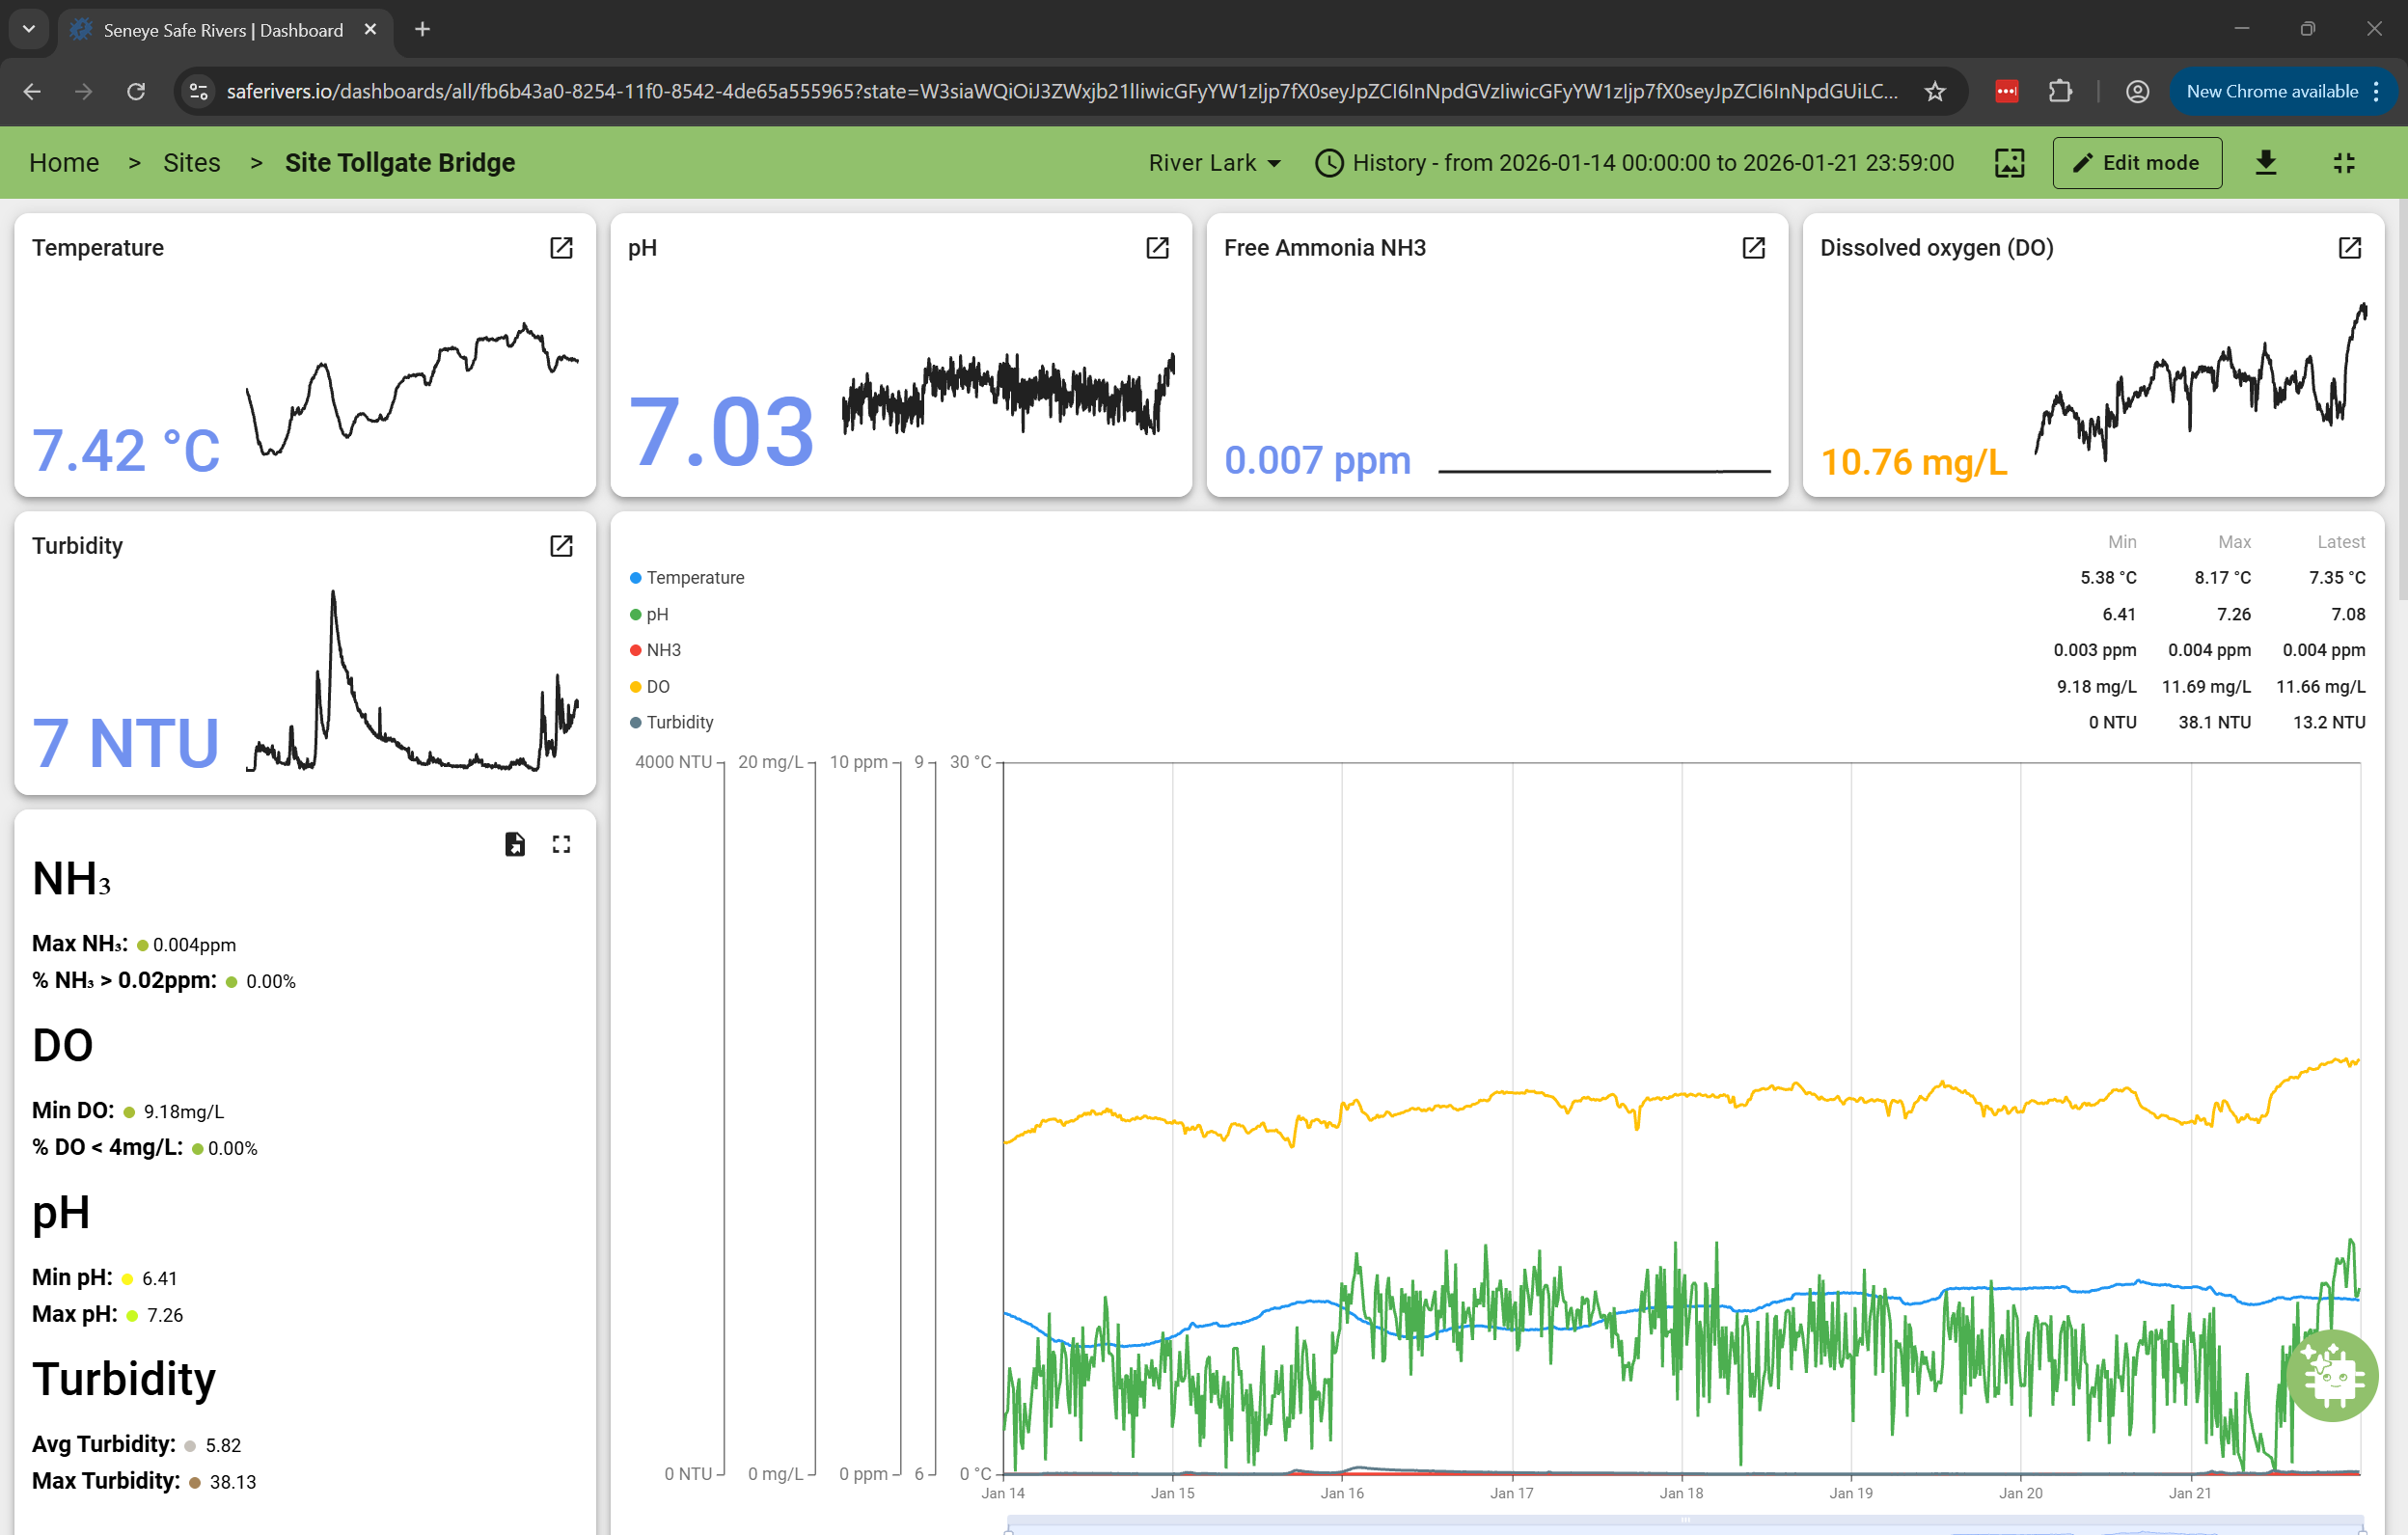Open Temperature widget in expanded view
Image resolution: width=2408 pixels, height=1535 pixels.
click(x=561, y=248)
